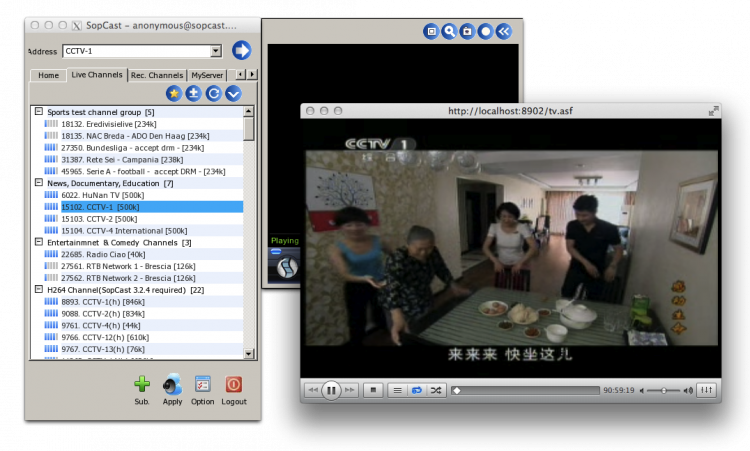Switch to the MyServer tab
The height and width of the screenshot is (451, 750).
pyautogui.click(x=207, y=75)
